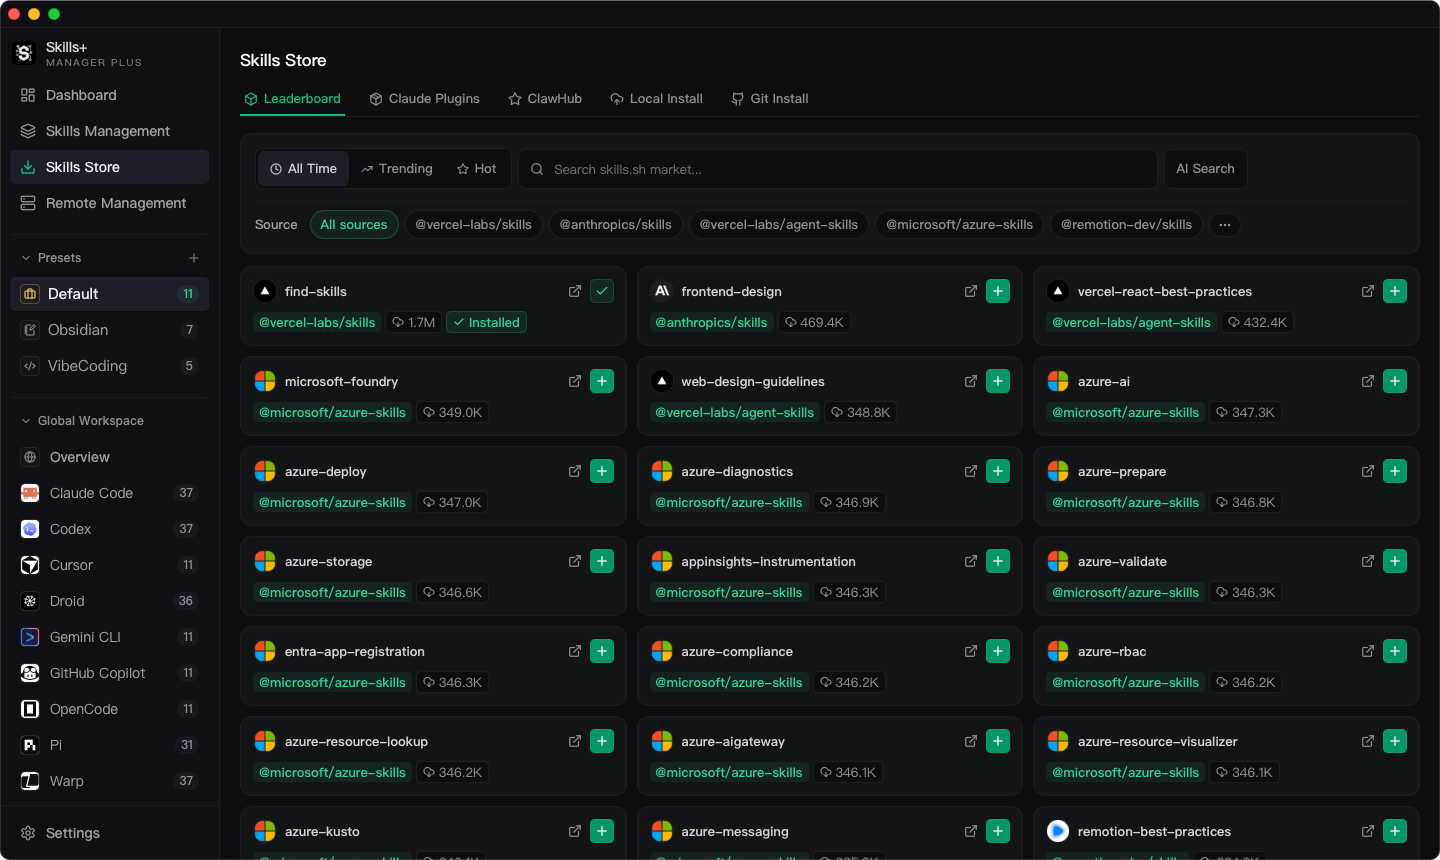The height and width of the screenshot is (860, 1440).
Task: Add the azure-ai skill
Action: point(1395,381)
